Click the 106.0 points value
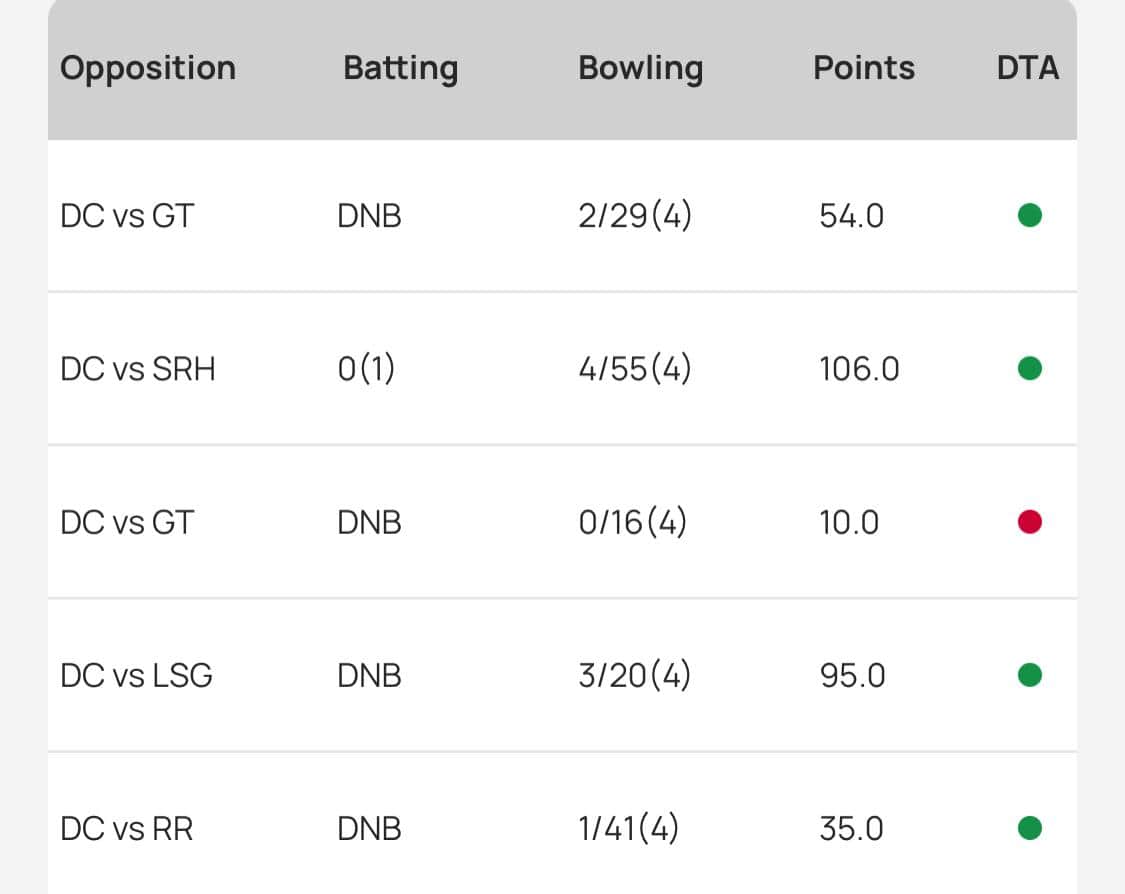This screenshot has width=1125, height=894. pos(859,370)
